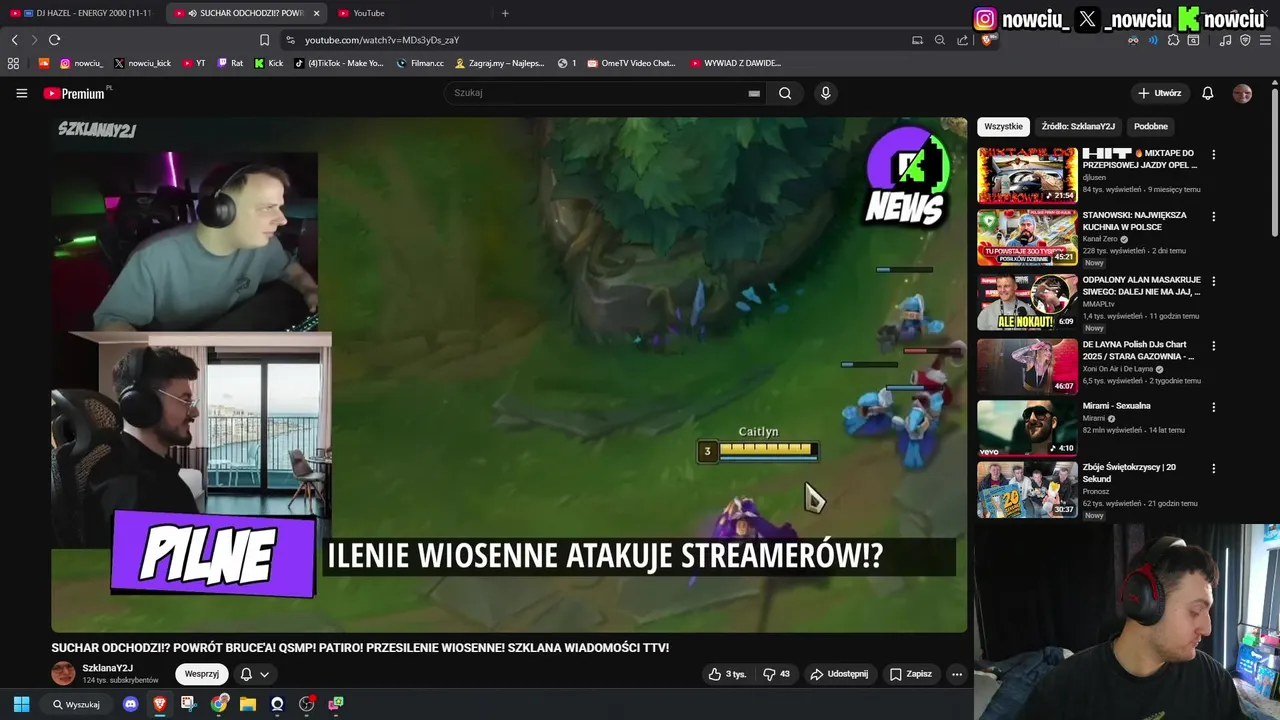Open options for Zbóje Świętokrzyscy video

point(1213,468)
